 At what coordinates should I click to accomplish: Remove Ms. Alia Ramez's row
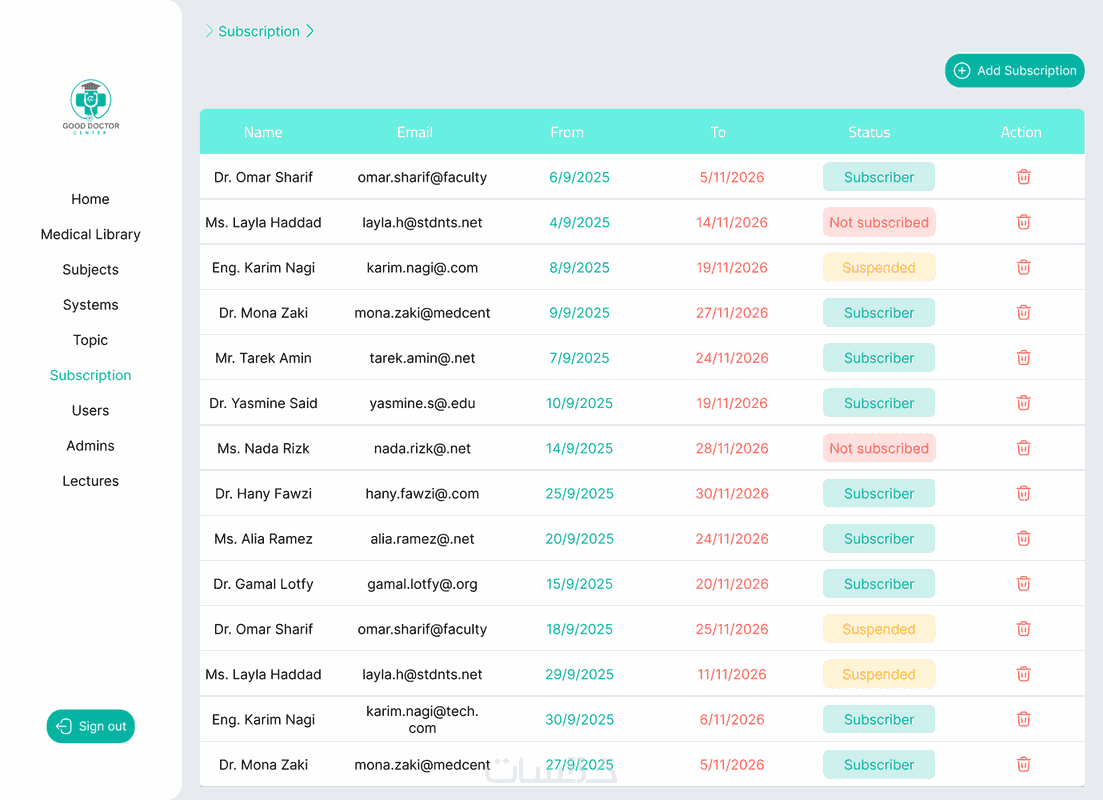point(1023,539)
